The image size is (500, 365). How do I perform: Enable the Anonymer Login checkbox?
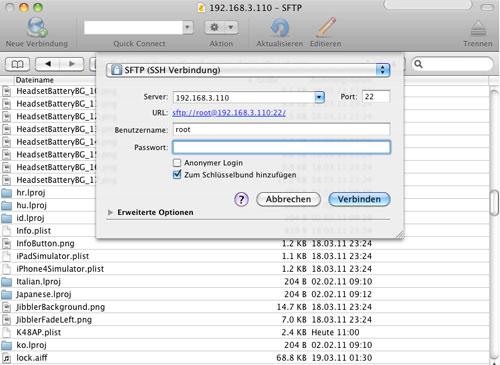click(177, 163)
